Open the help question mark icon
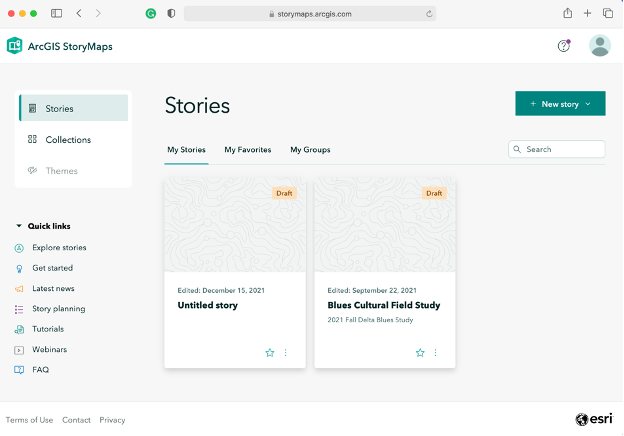The image size is (624, 436). click(564, 46)
